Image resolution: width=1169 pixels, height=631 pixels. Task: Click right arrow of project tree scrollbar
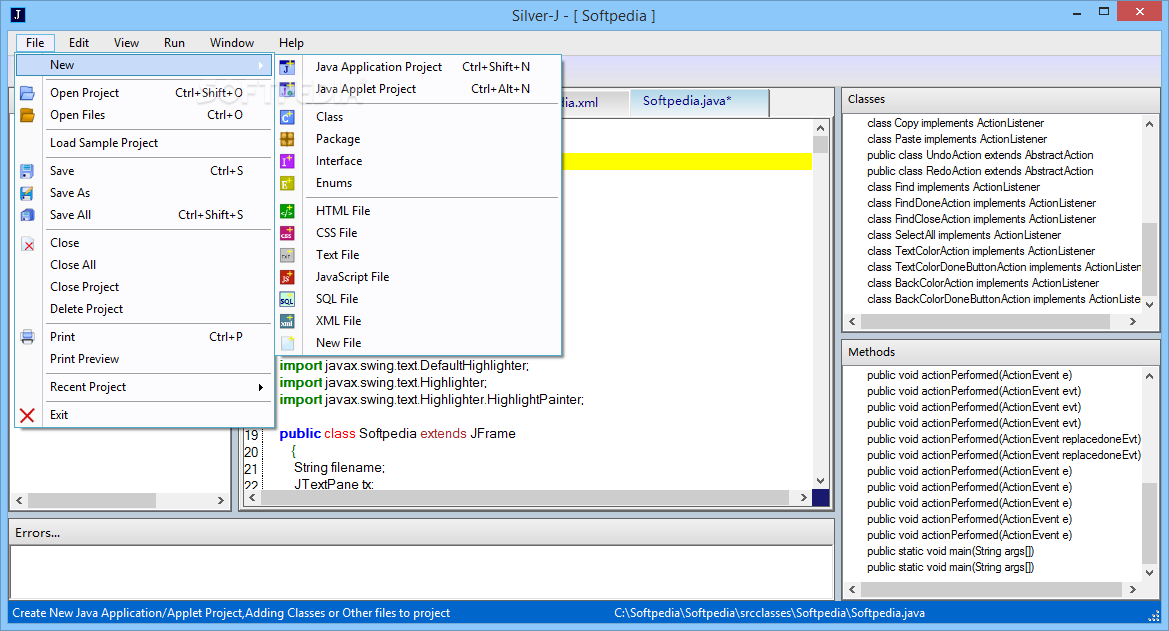coord(221,500)
